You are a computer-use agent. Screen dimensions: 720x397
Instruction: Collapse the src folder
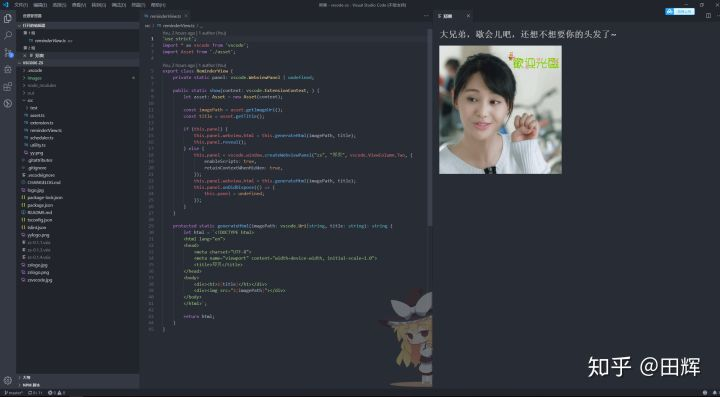(x=30, y=100)
